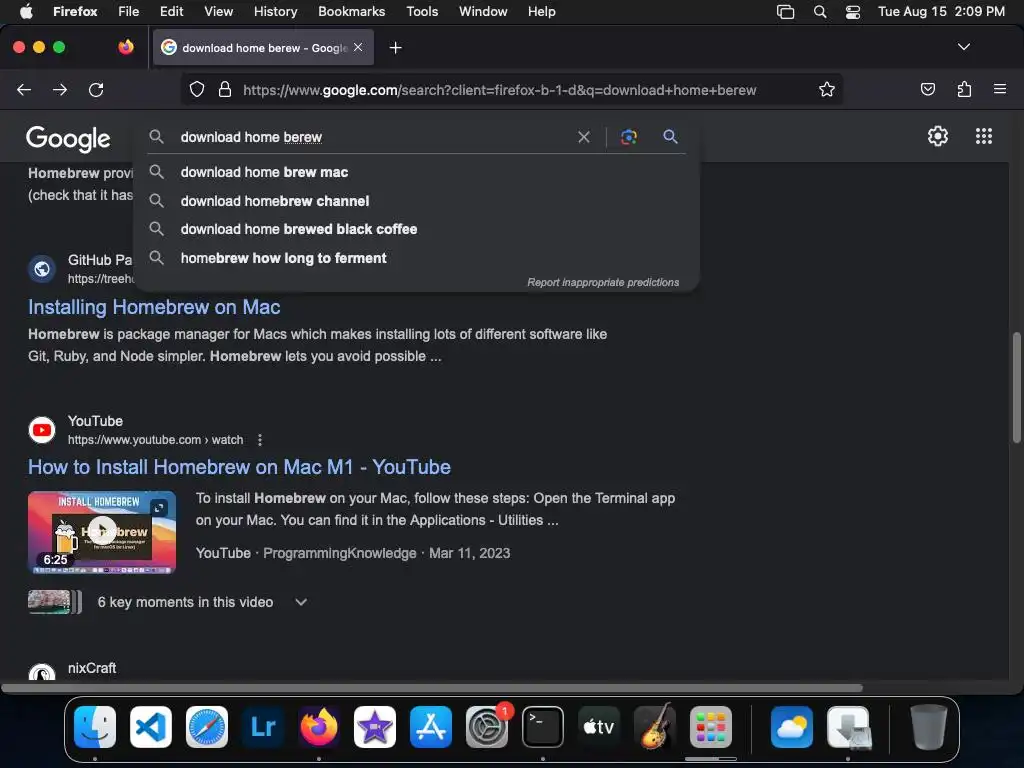The image size is (1024, 768).
Task: Open the Apple menu
Action: click(26, 12)
